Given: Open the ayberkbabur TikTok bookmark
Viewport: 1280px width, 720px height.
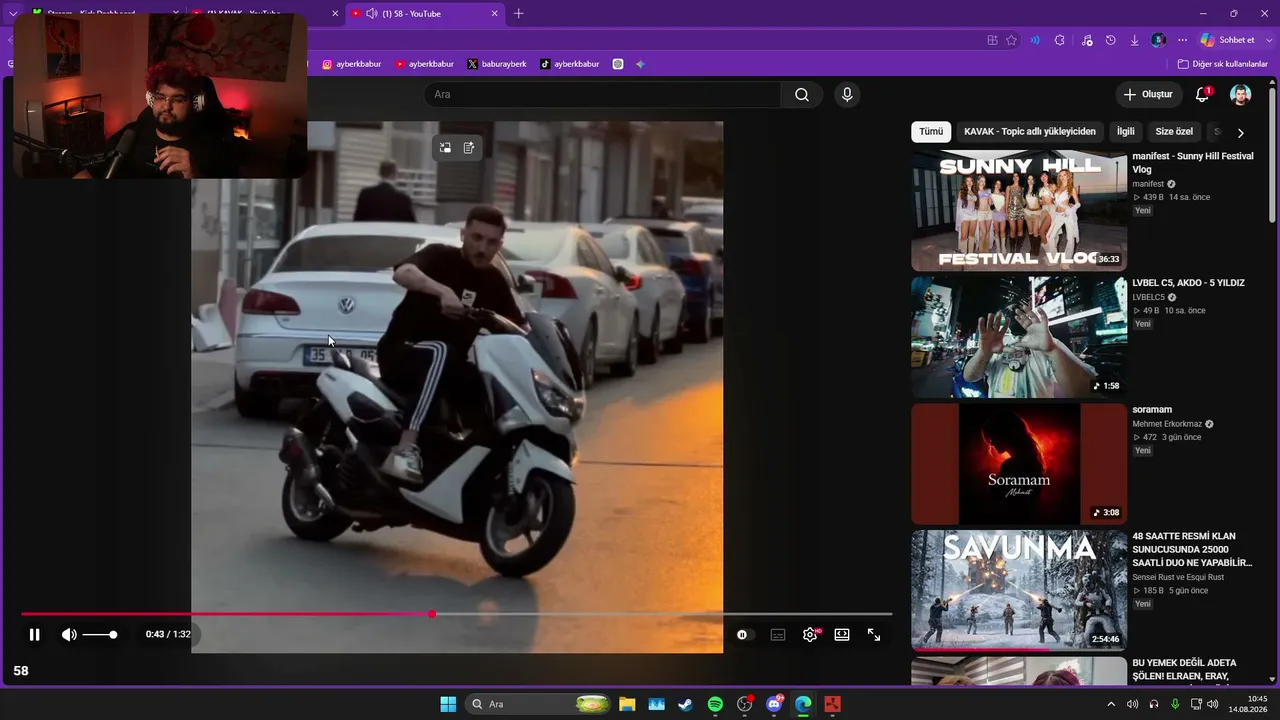Looking at the screenshot, I should (570, 64).
